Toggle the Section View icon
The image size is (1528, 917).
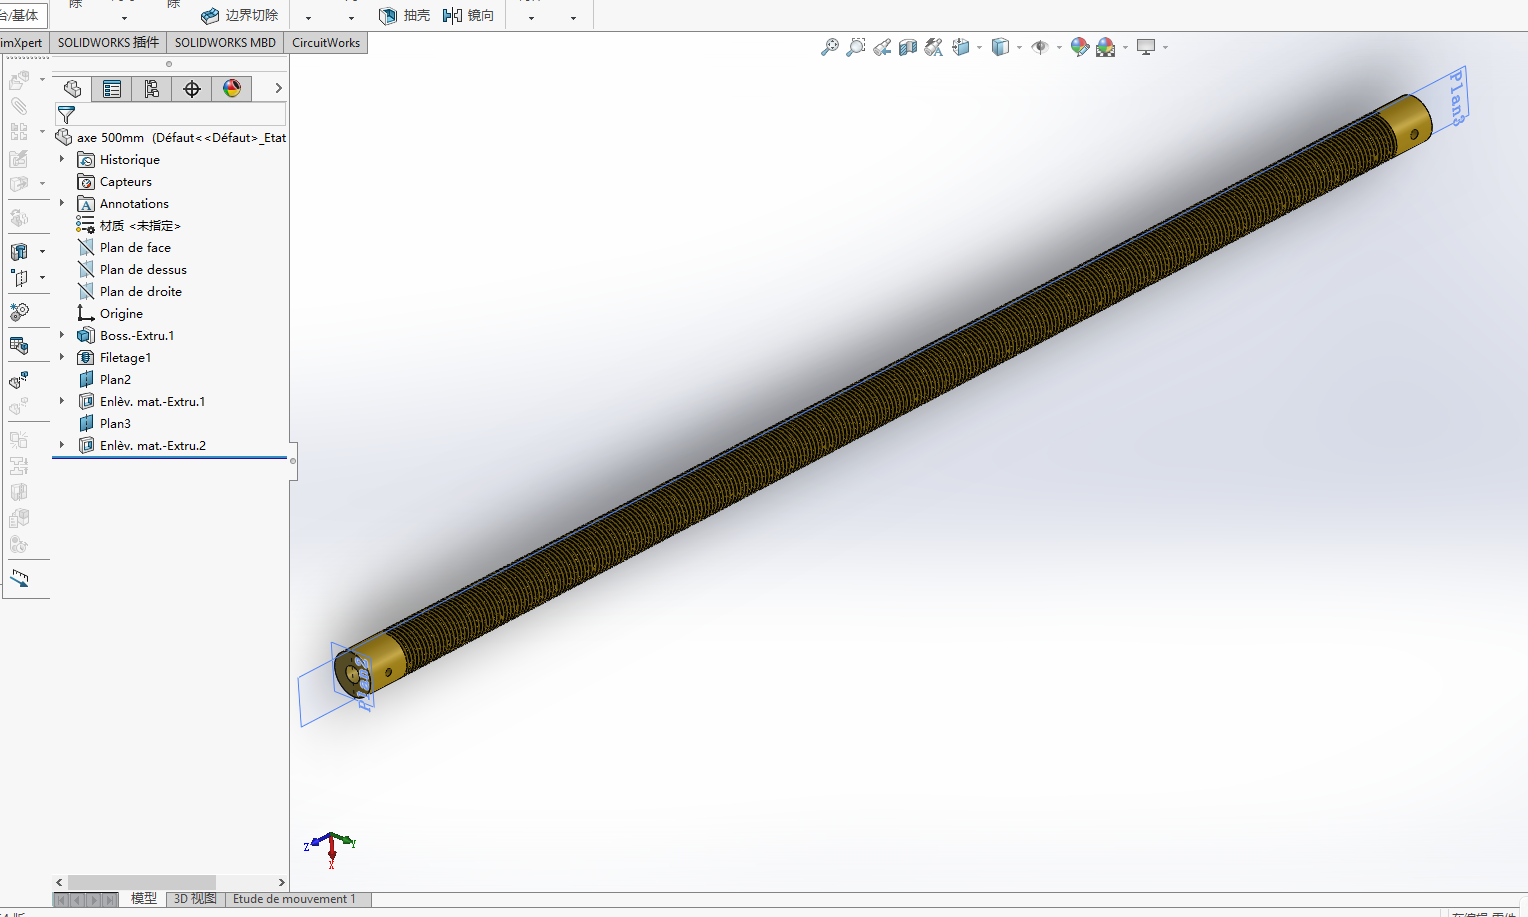(x=908, y=47)
